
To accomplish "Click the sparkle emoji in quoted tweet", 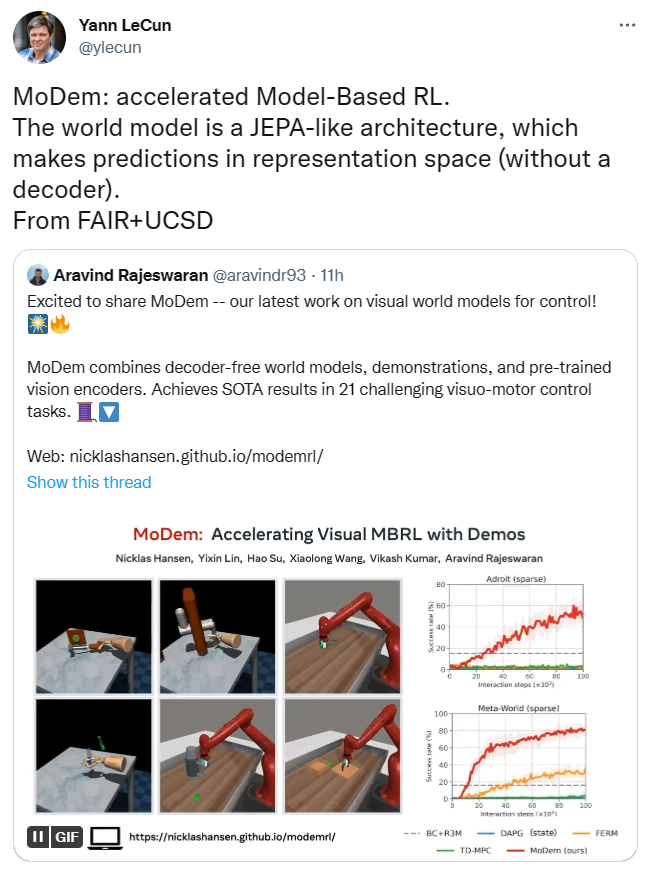I will coord(37,326).
